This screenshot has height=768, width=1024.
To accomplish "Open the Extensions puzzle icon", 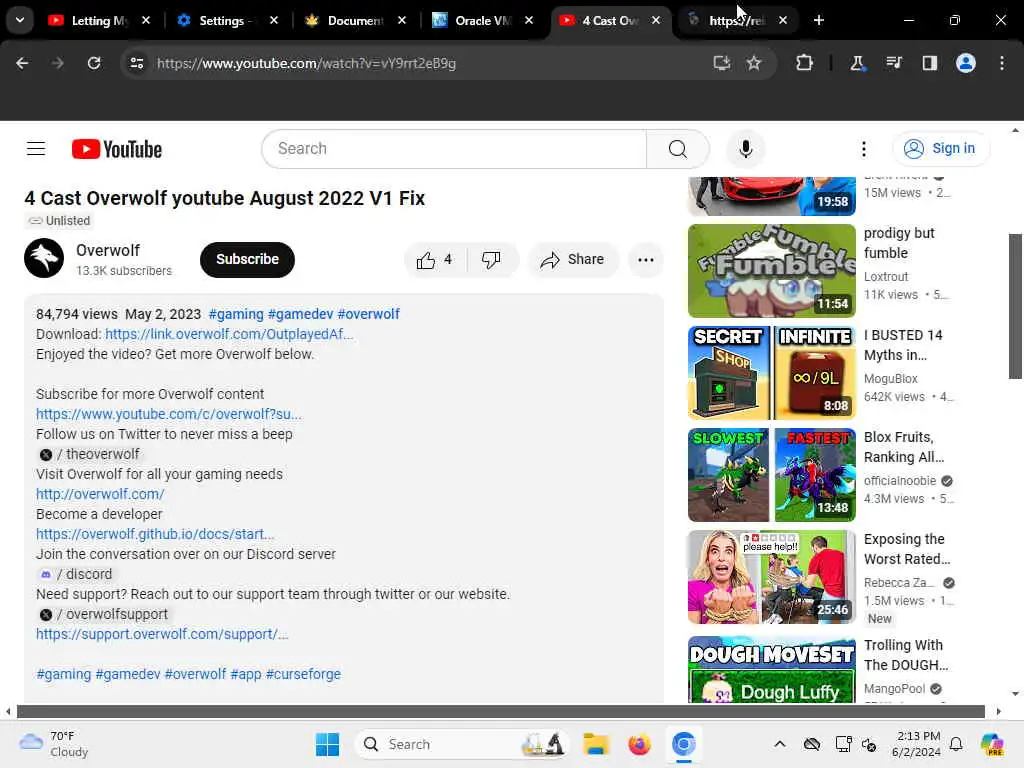I will [805, 63].
